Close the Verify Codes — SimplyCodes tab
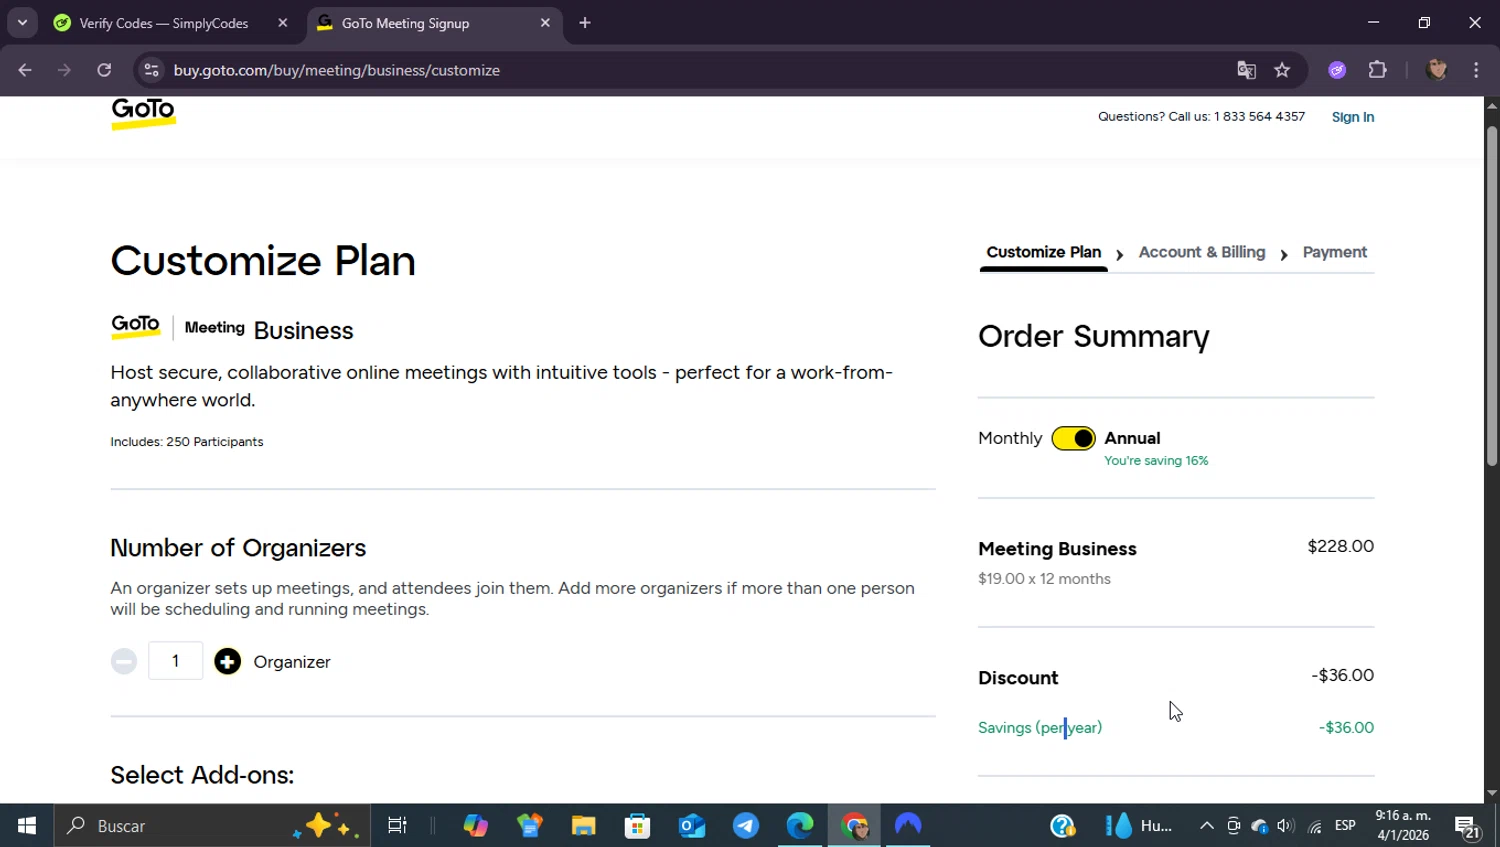 pyautogui.click(x=283, y=23)
